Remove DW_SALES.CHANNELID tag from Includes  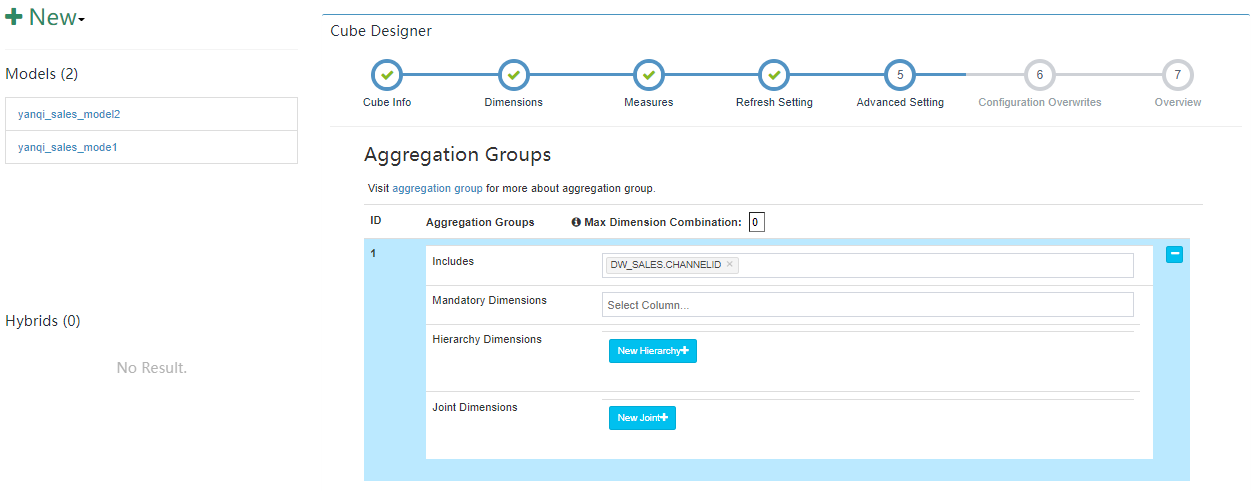click(730, 265)
